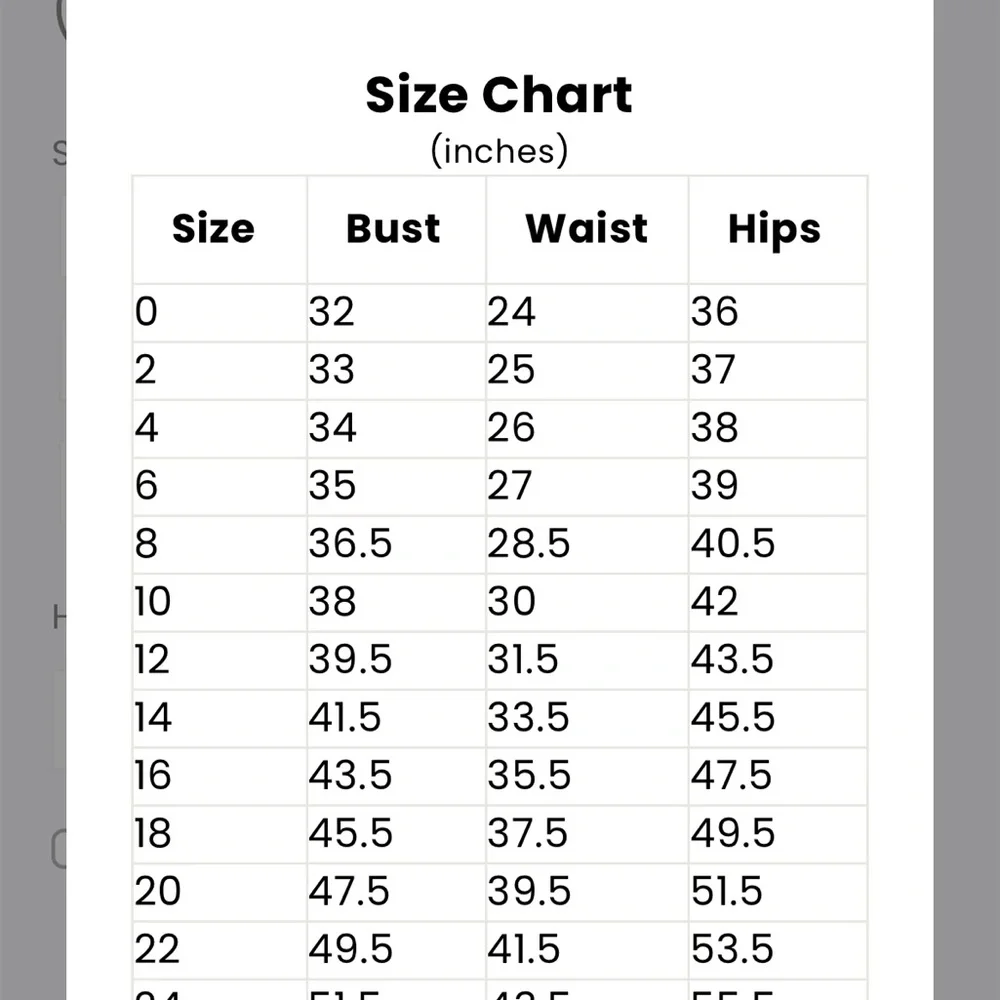Click the hips value 53.5

(x=732, y=949)
